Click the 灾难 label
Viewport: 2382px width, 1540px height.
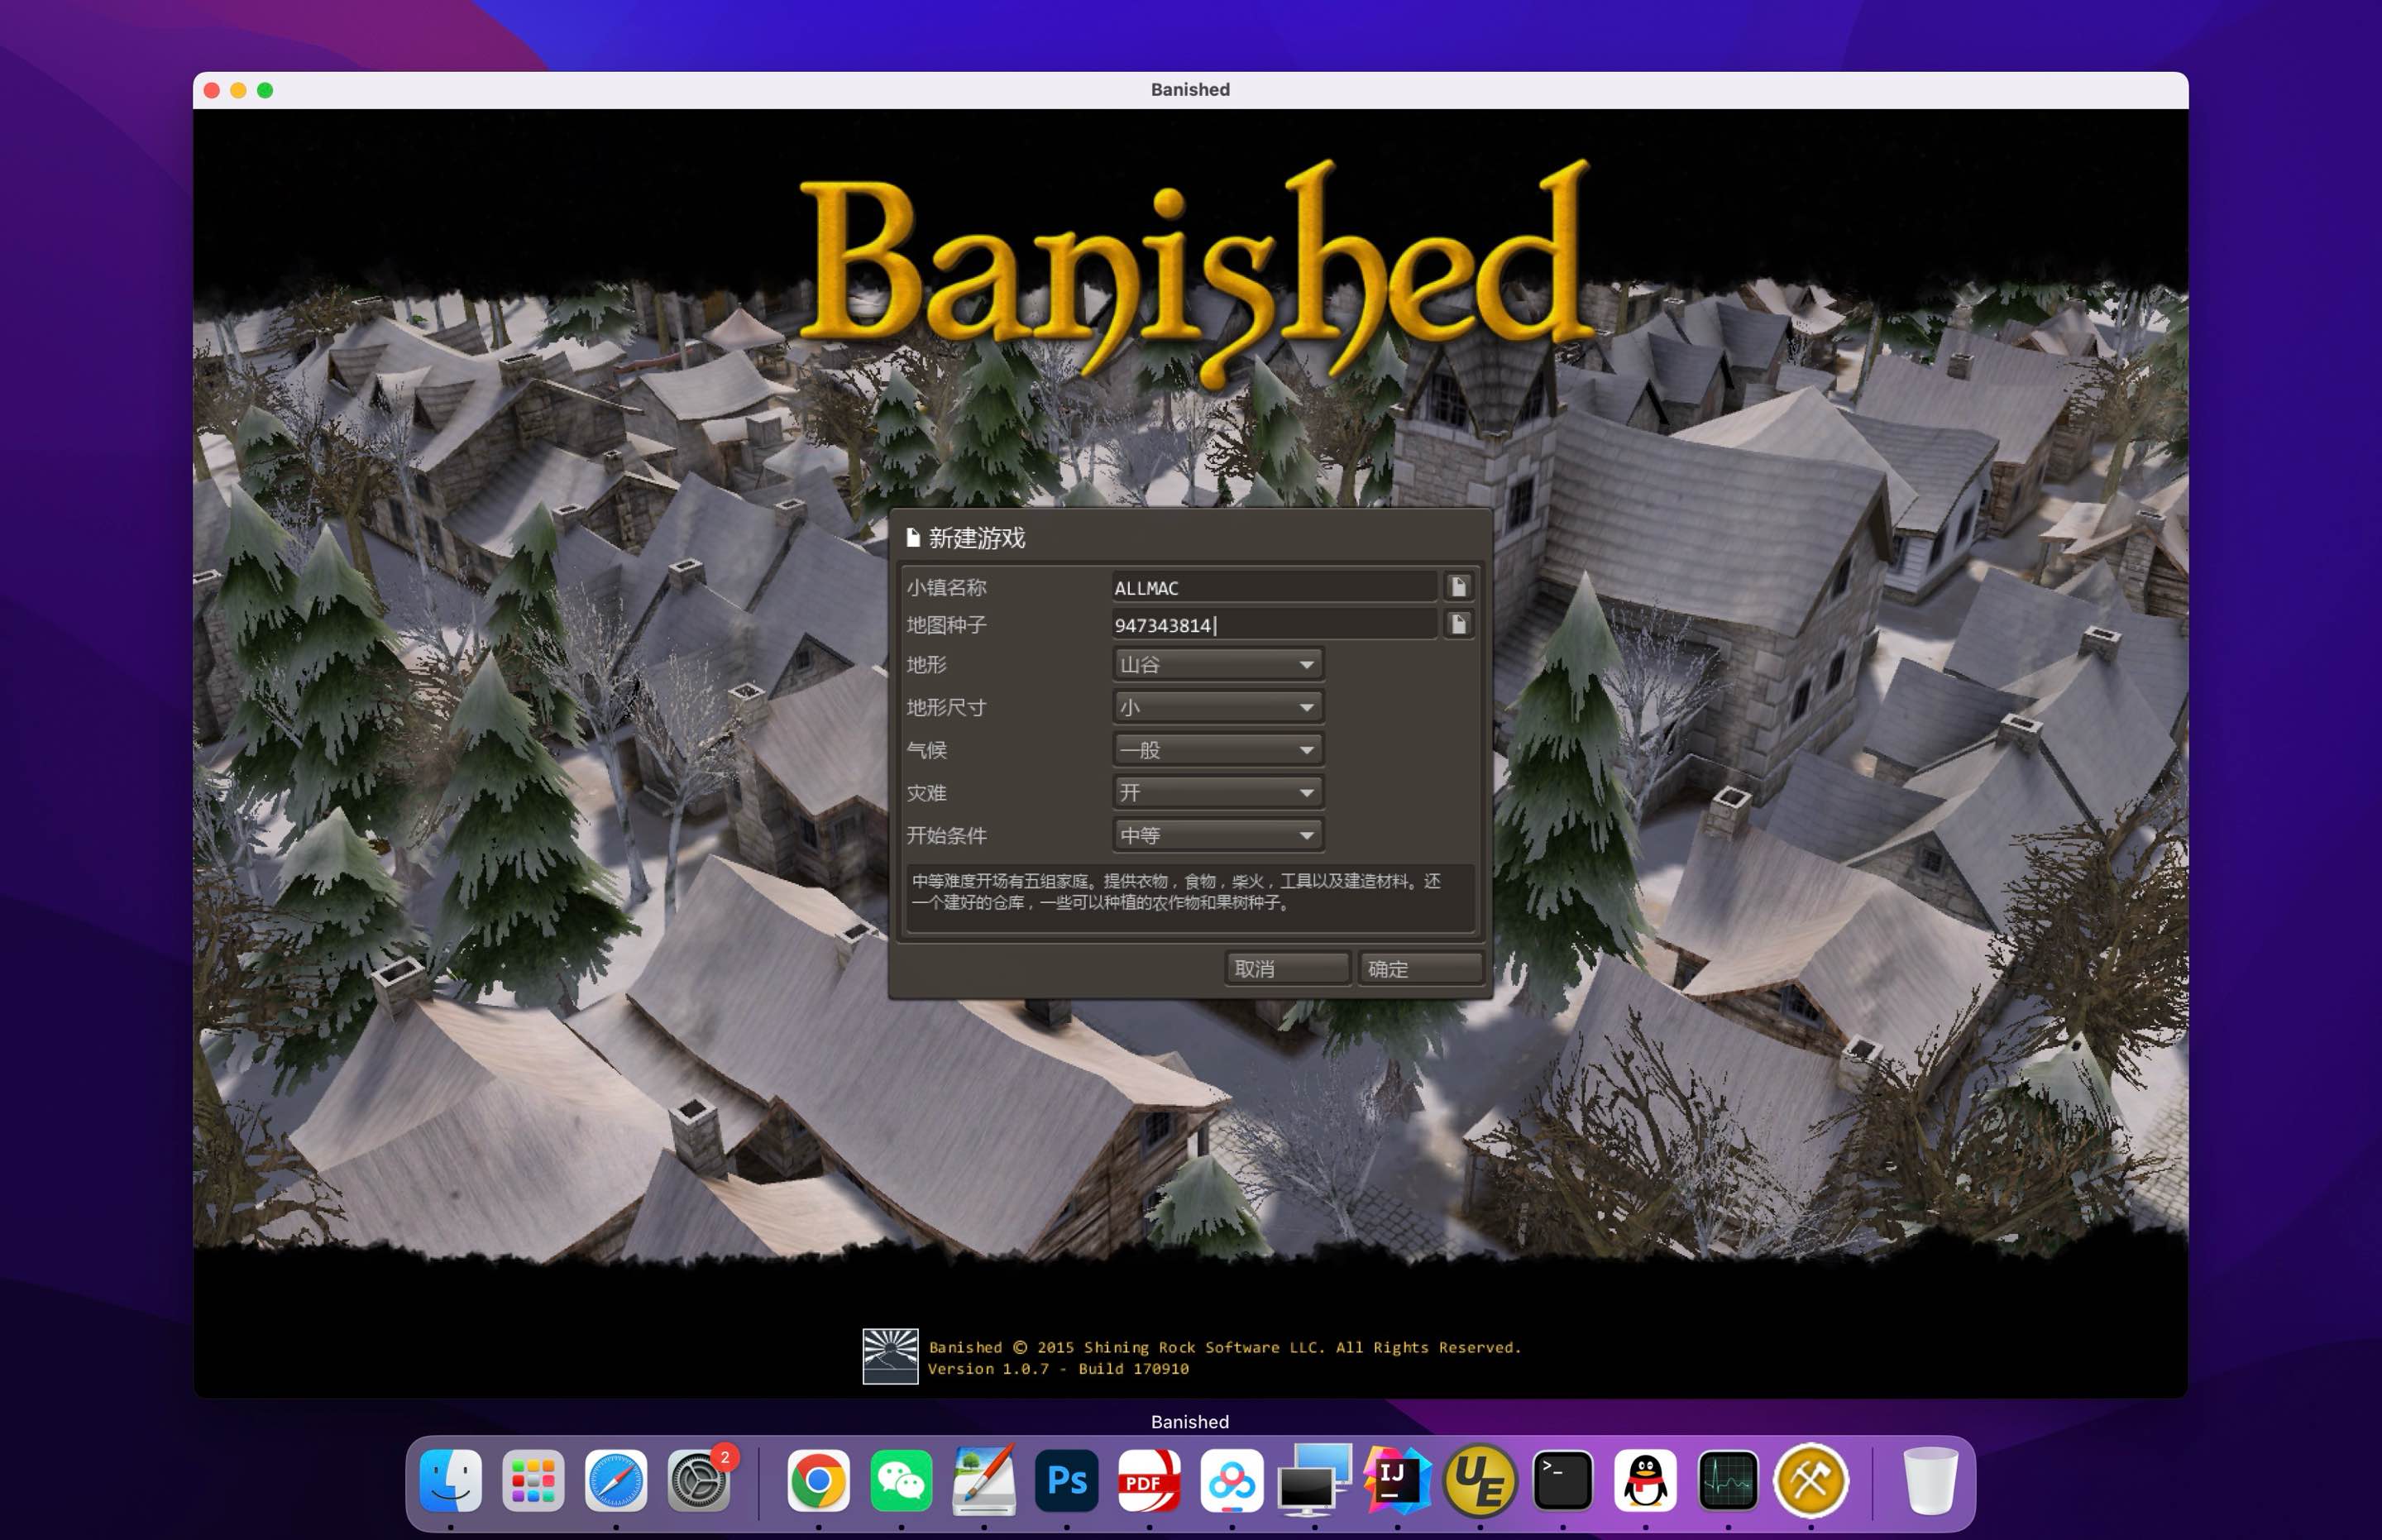point(926,793)
